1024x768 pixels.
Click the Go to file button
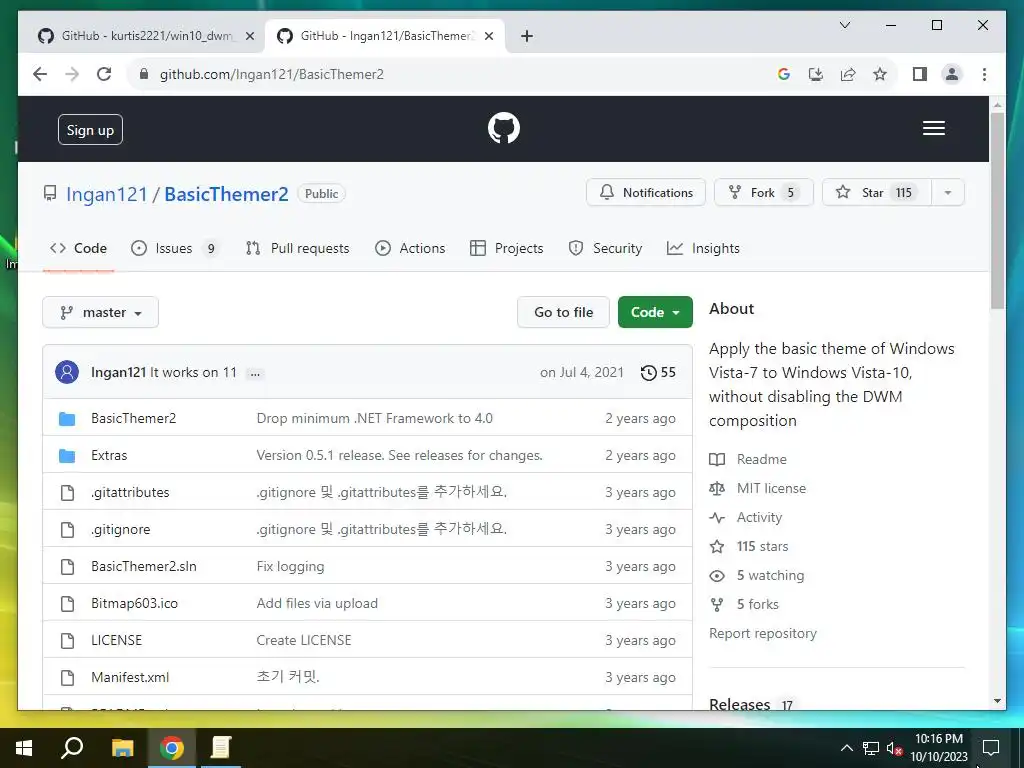563,313
